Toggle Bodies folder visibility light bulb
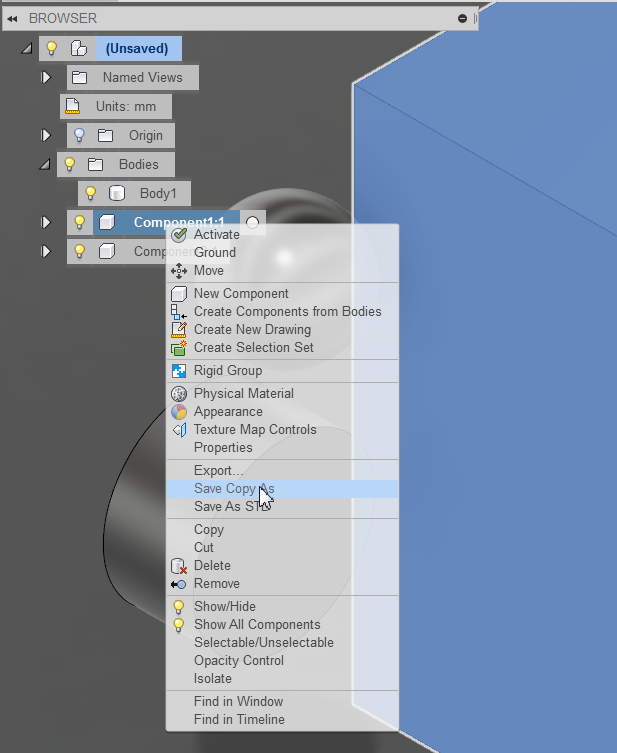 click(70, 164)
